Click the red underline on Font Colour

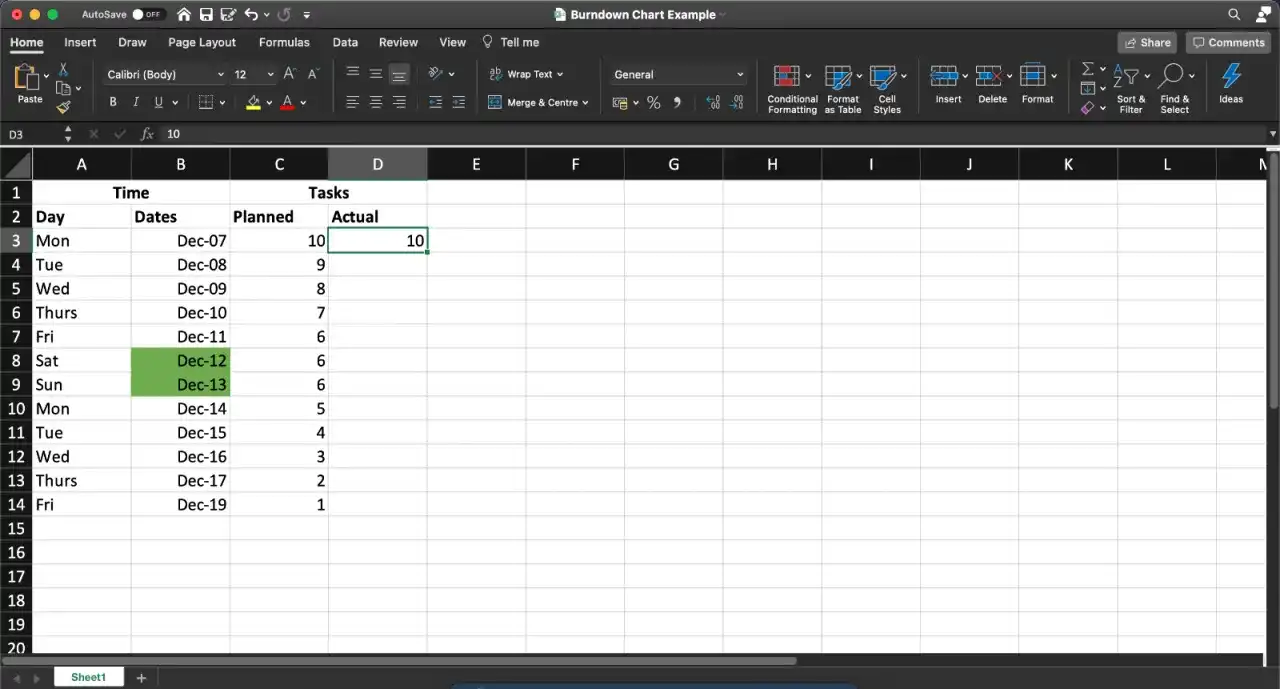[286, 106]
